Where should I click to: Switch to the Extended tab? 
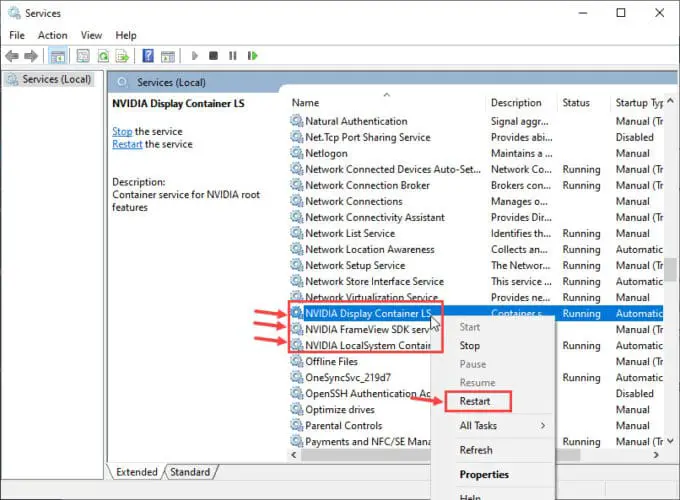click(x=137, y=472)
